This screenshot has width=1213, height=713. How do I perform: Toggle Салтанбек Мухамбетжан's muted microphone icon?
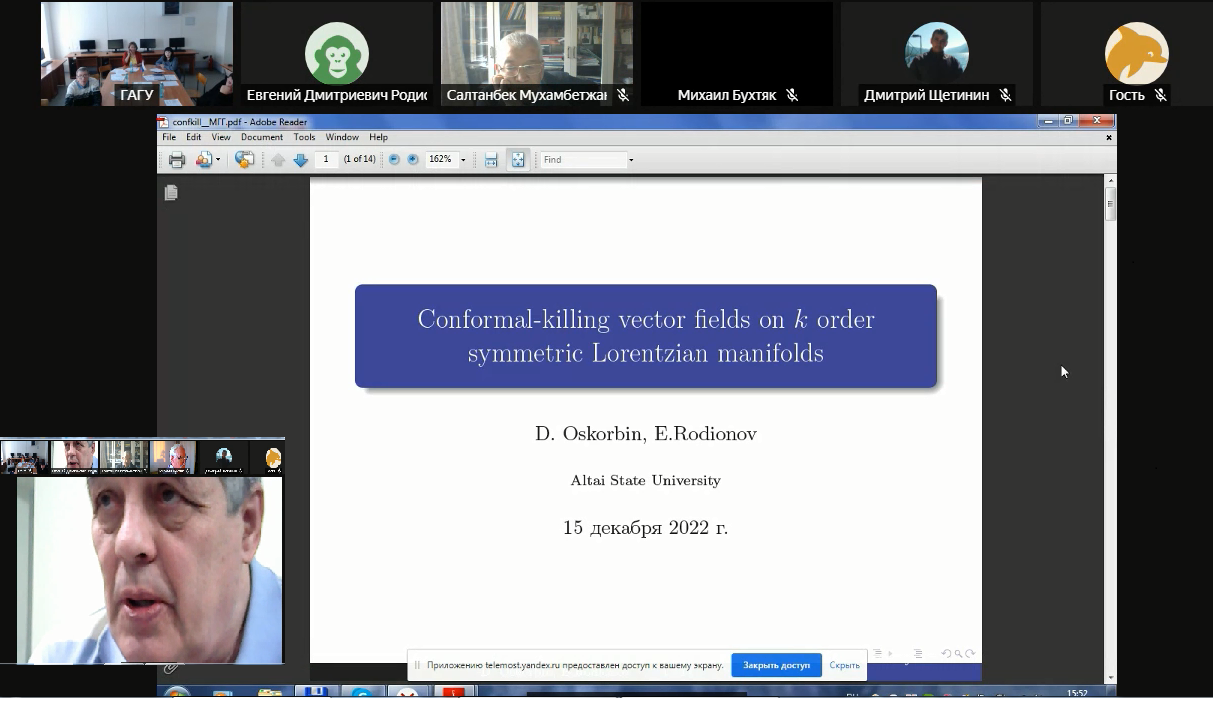pyautogui.click(x=623, y=95)
